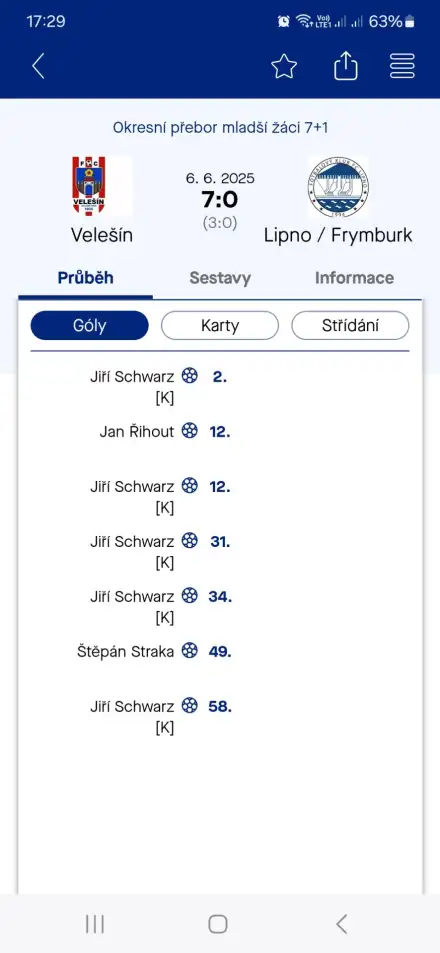
Task: Switch to the Karty filter pill
Action: [x=220, y=325]
